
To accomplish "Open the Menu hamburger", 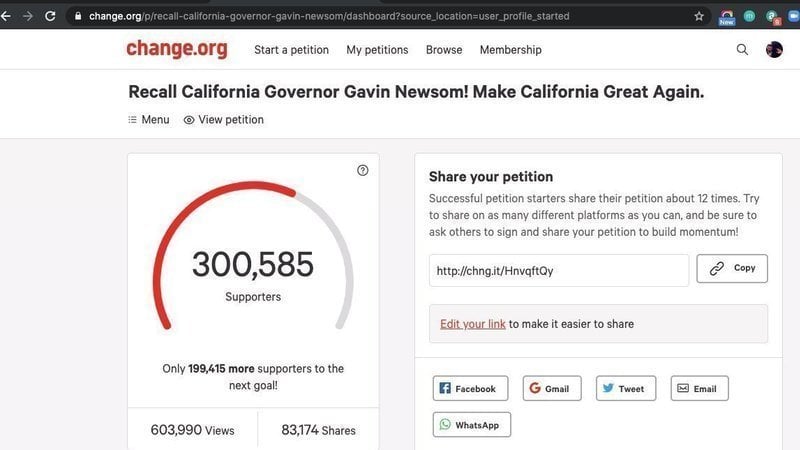I will click(x=148, y=120).
